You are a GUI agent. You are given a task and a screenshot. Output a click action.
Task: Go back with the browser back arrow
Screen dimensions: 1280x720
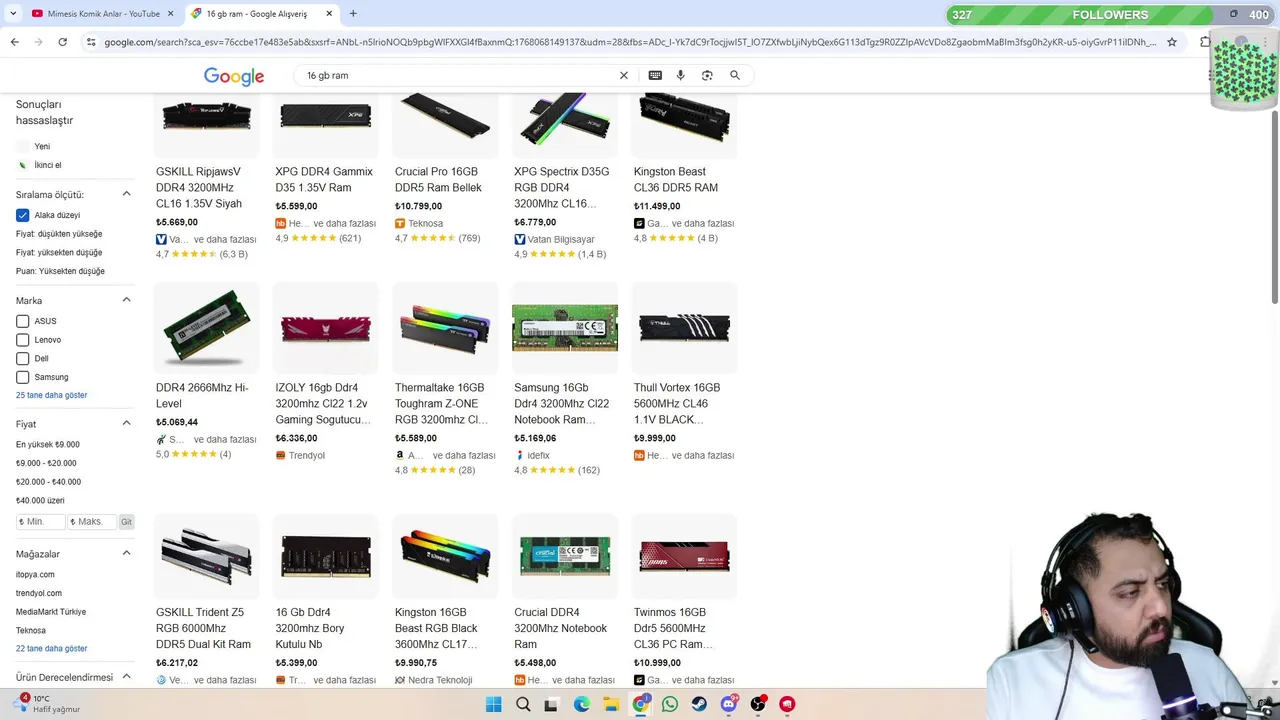click(x=14, y=42)
